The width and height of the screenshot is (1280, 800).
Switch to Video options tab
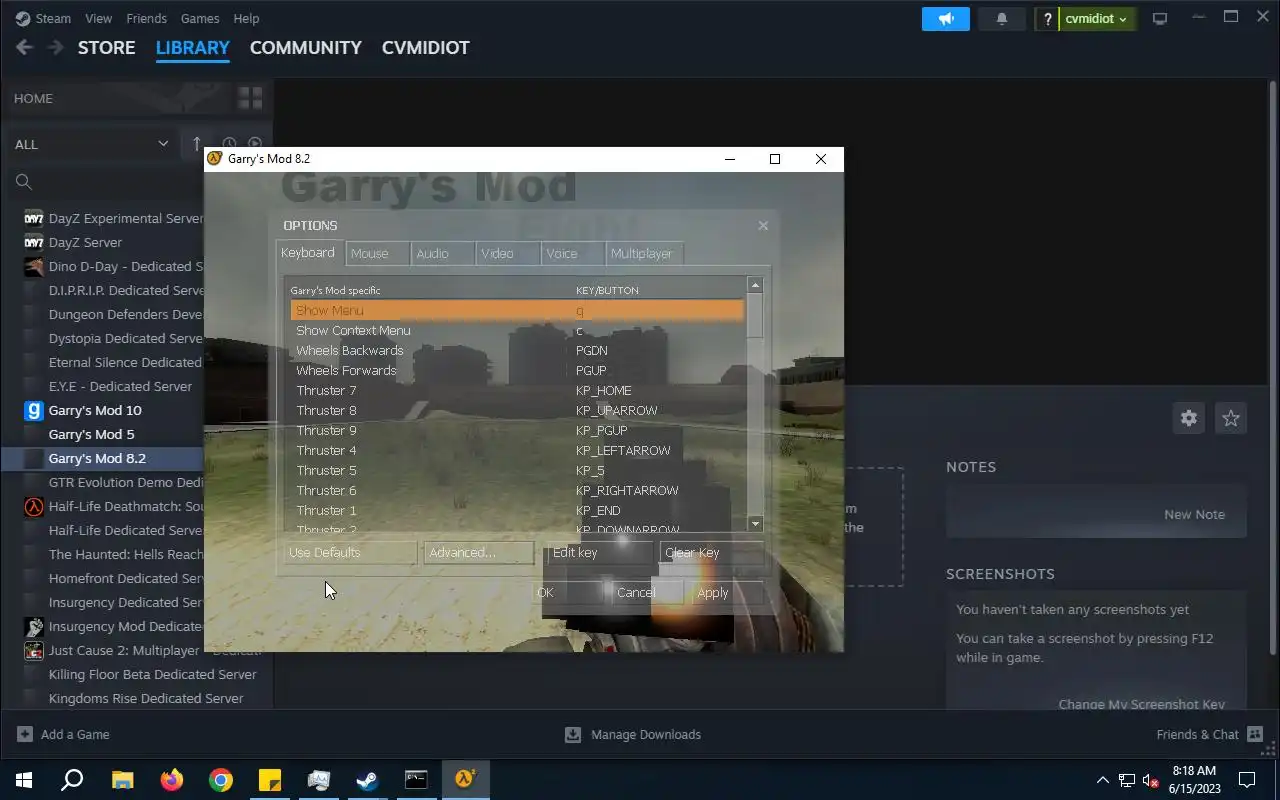[x=507, y=254]
